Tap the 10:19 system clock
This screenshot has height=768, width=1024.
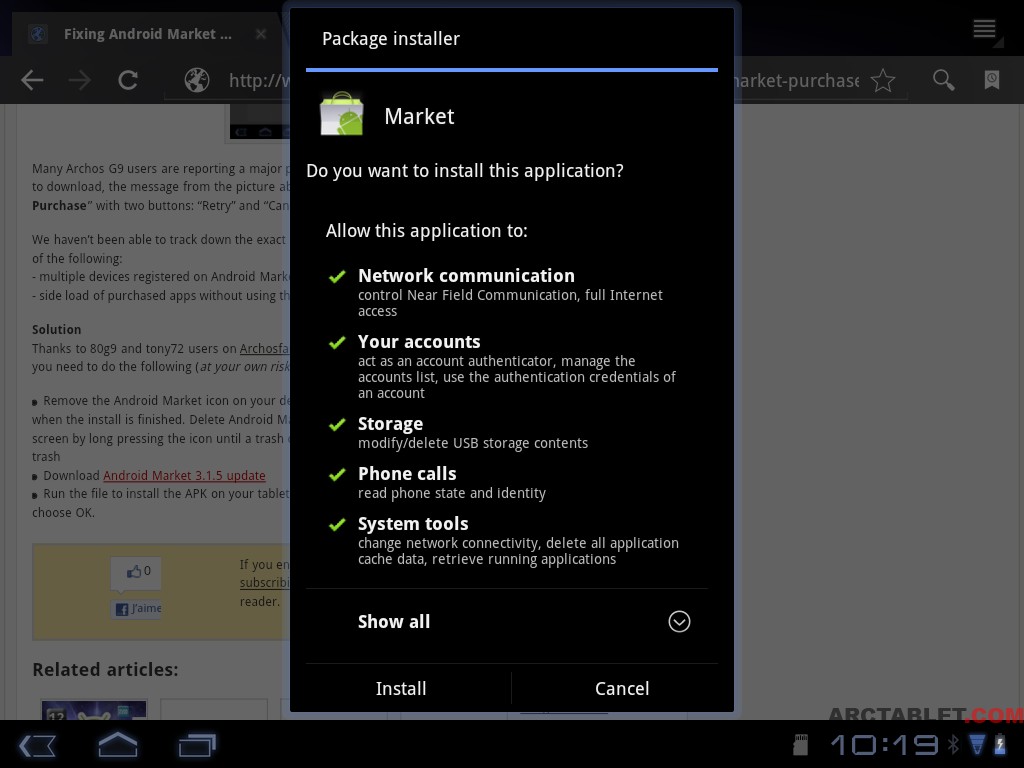click(885, 744)
